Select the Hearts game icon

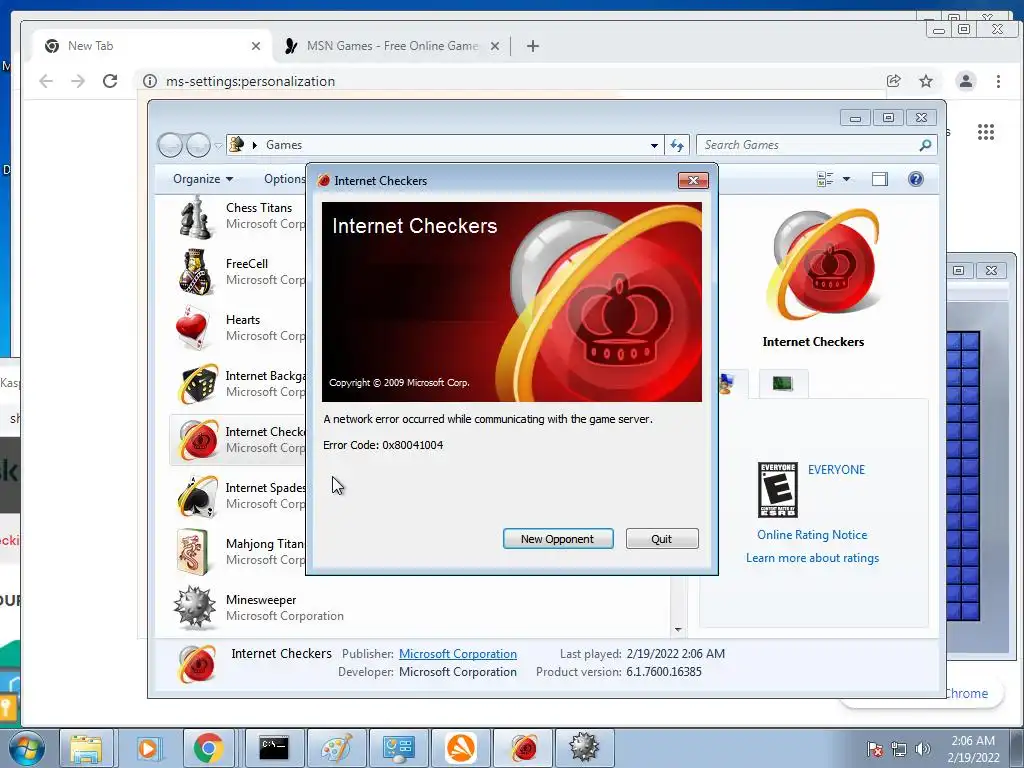[x=192, y=328]
